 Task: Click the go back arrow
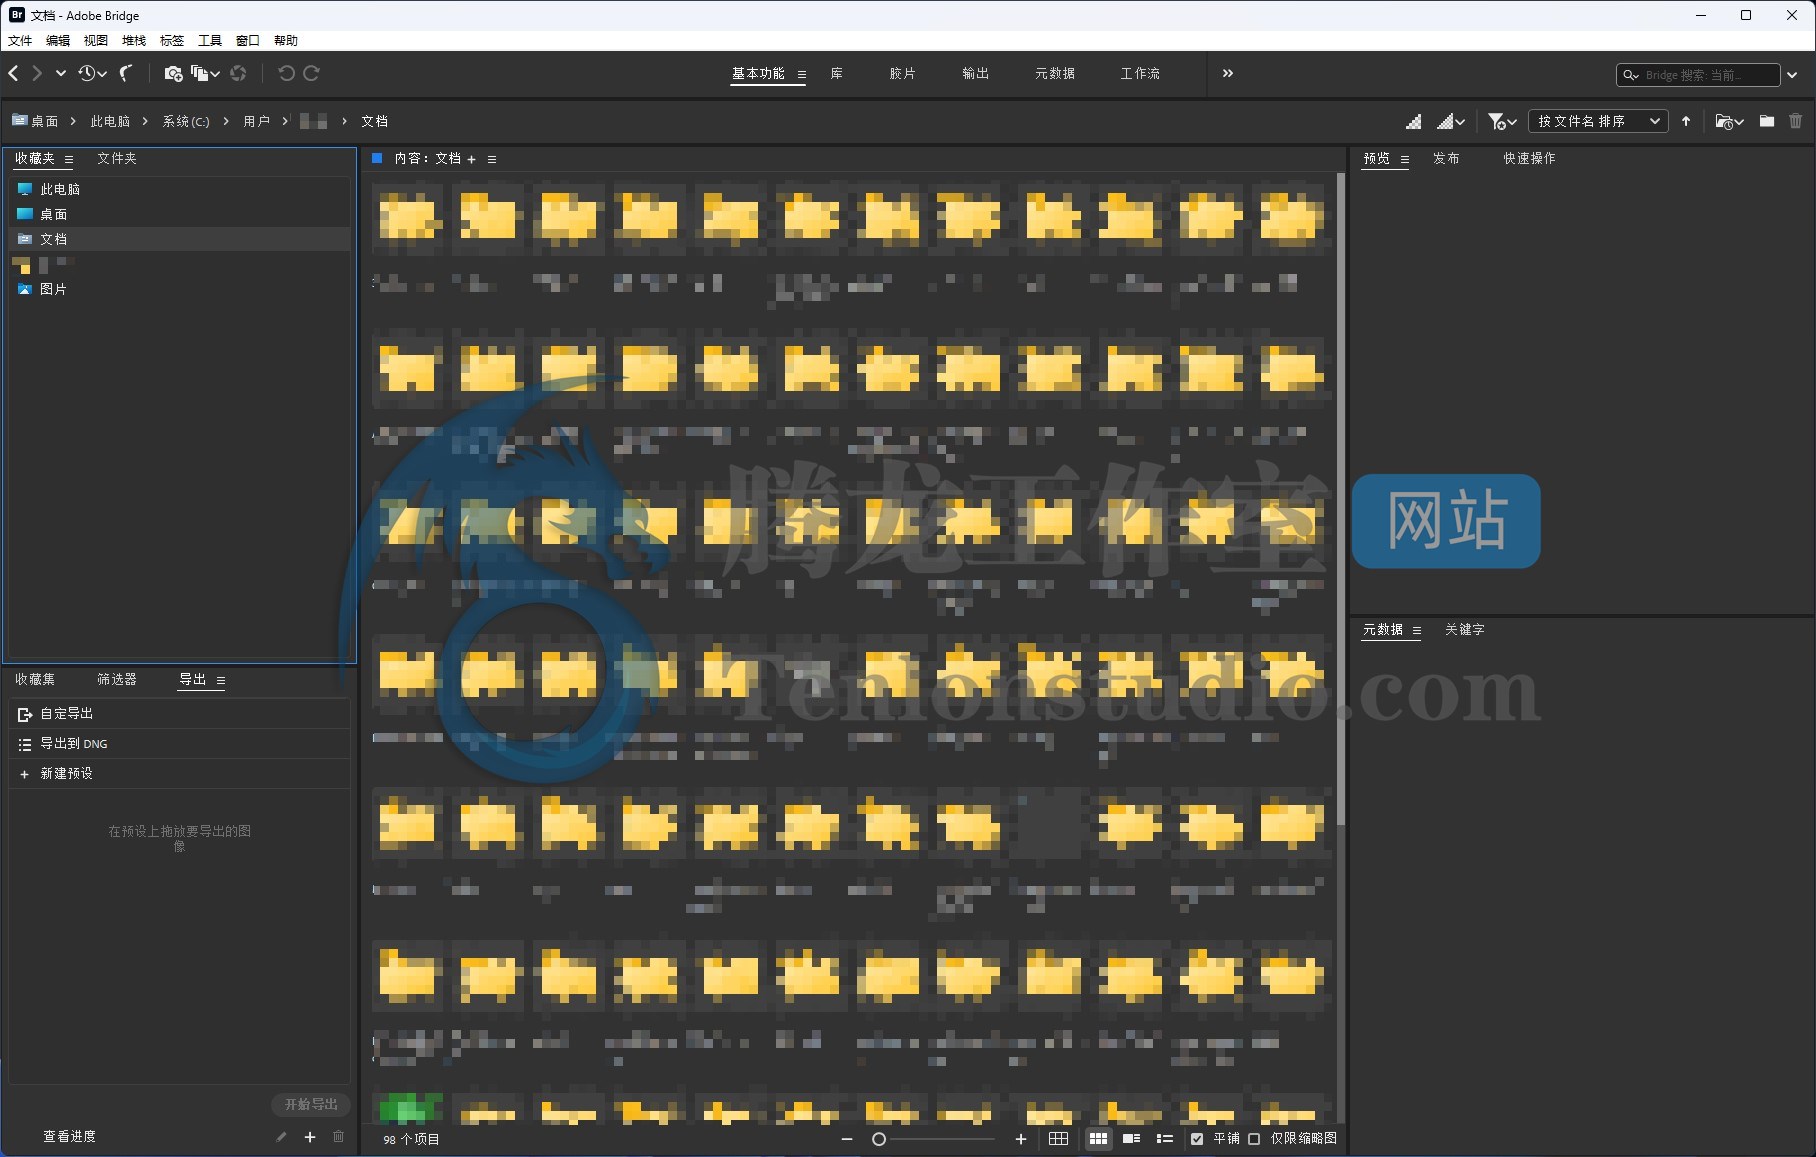pos(14,73)
